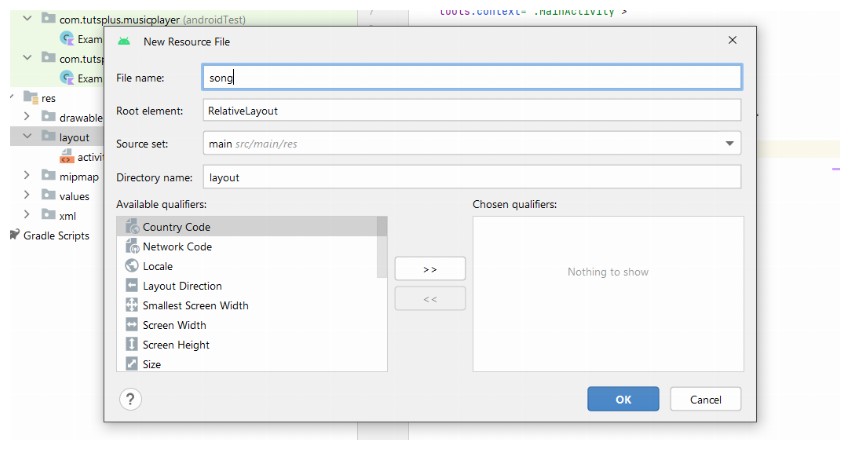The image size is (850, 450).
Task: Click the Screen Width qualifier icon
Action: pyautogui.click(x=132, y=325)
